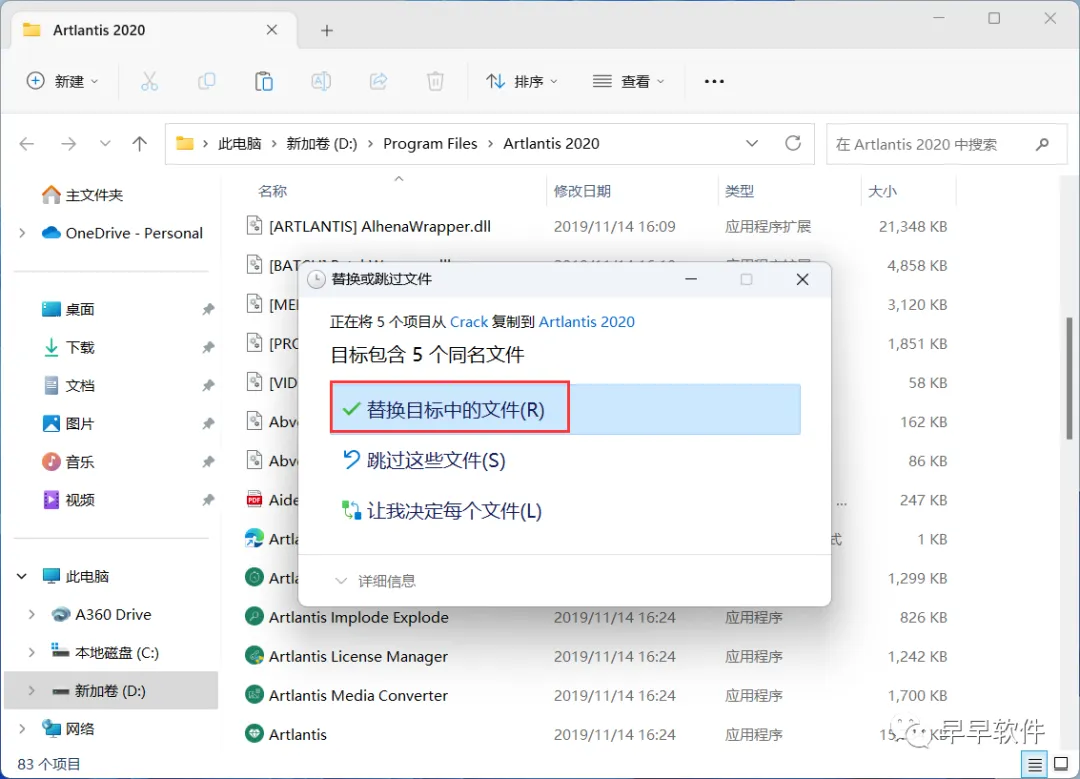Click the Artlantis 2020 destination link in dialog
Viewport: 1080px width, 779px height.
pyautogui.click(x=587, y=322)
